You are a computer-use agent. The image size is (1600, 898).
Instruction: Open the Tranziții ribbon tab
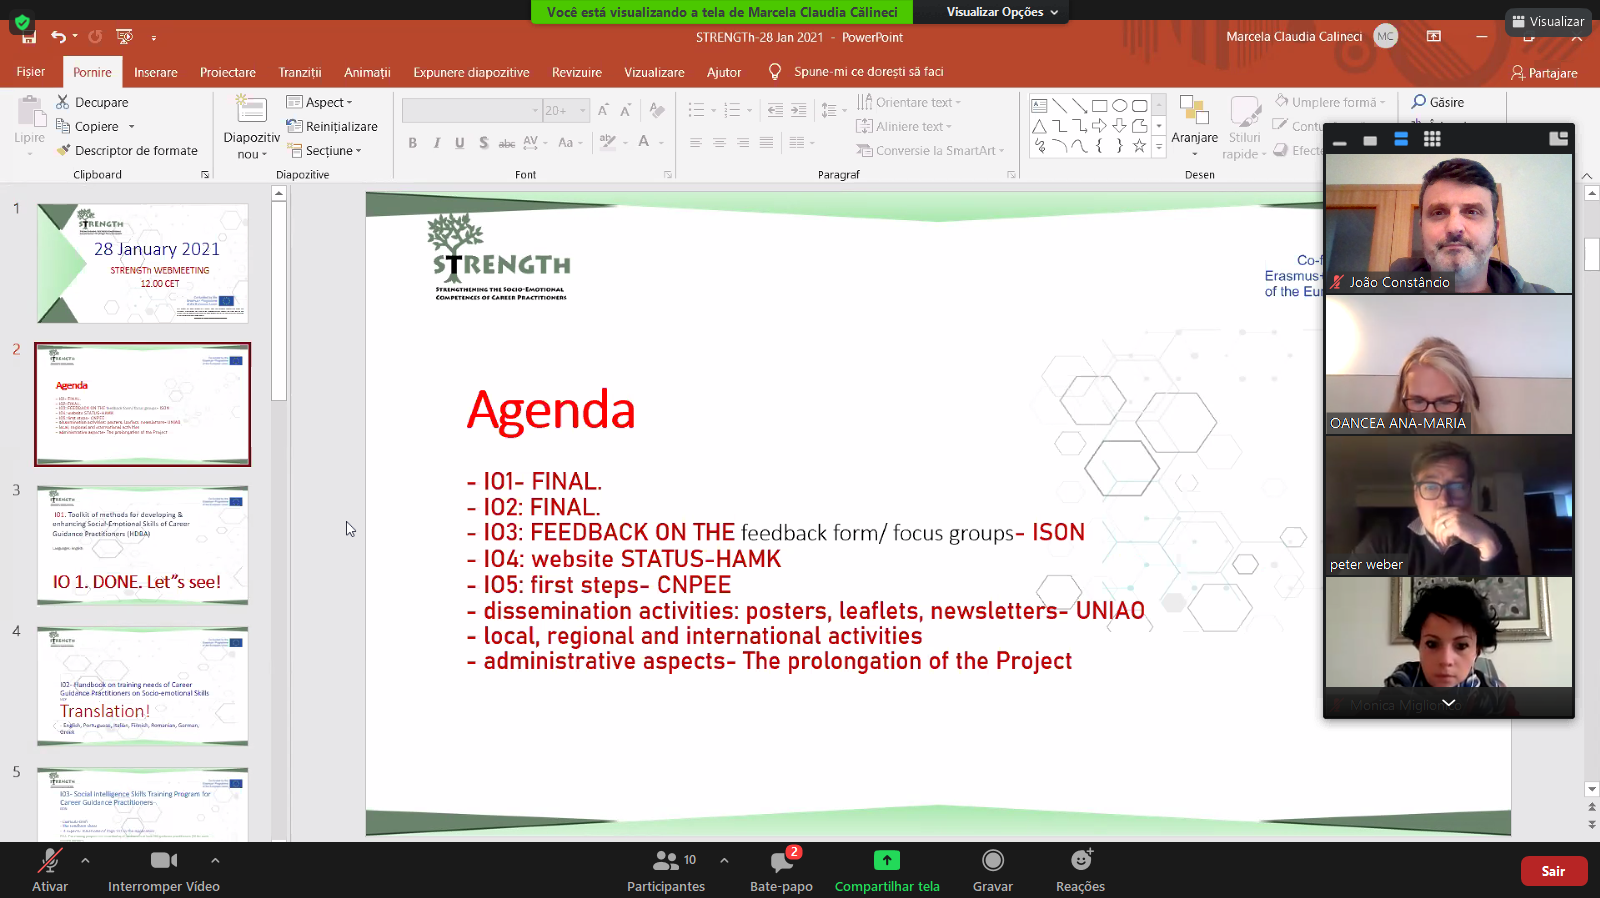[x=300, y=72]
